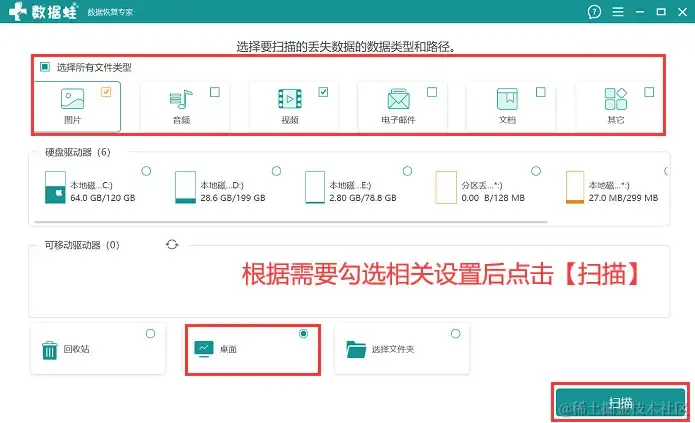Select the 回收站 radio button
The width and height of the screenshot is (695, 423).
(151, 333)
